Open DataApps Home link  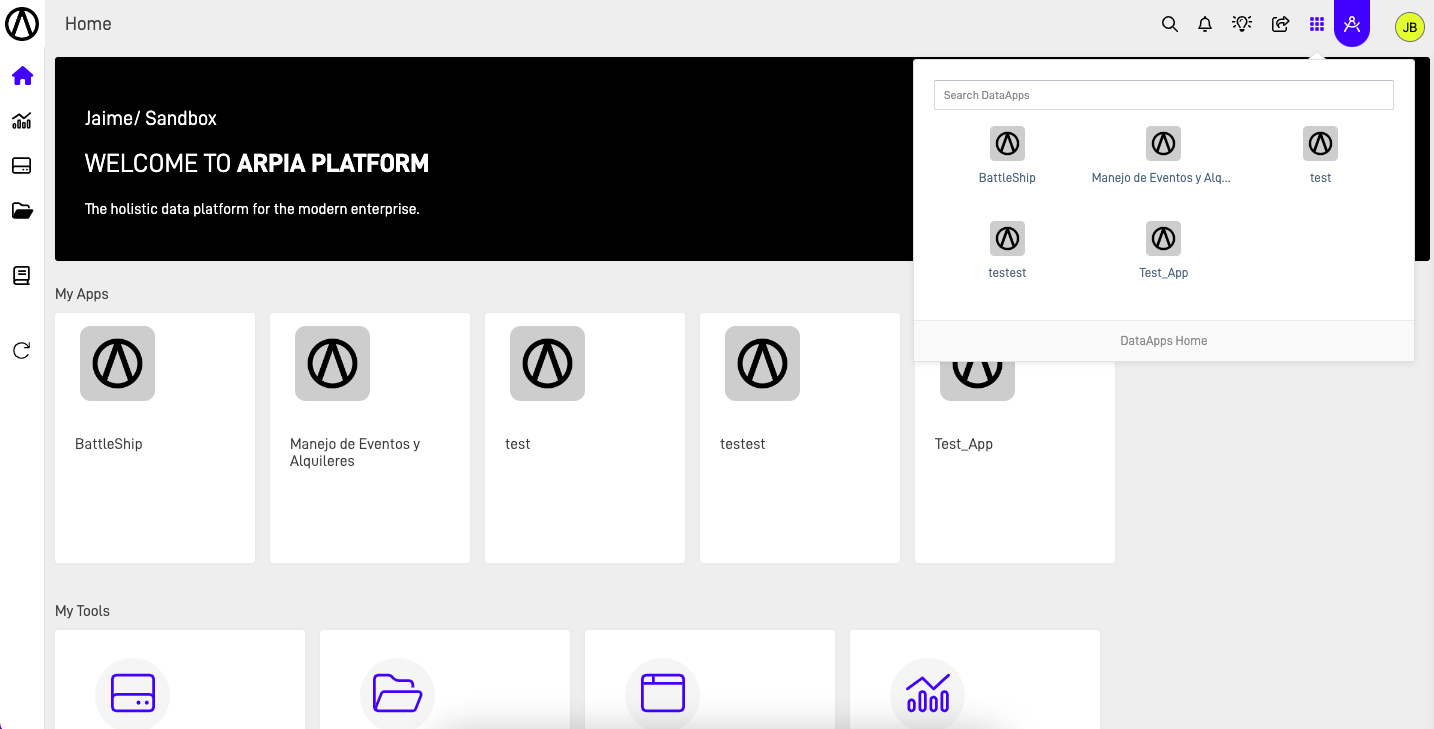tap(1164, 341)
